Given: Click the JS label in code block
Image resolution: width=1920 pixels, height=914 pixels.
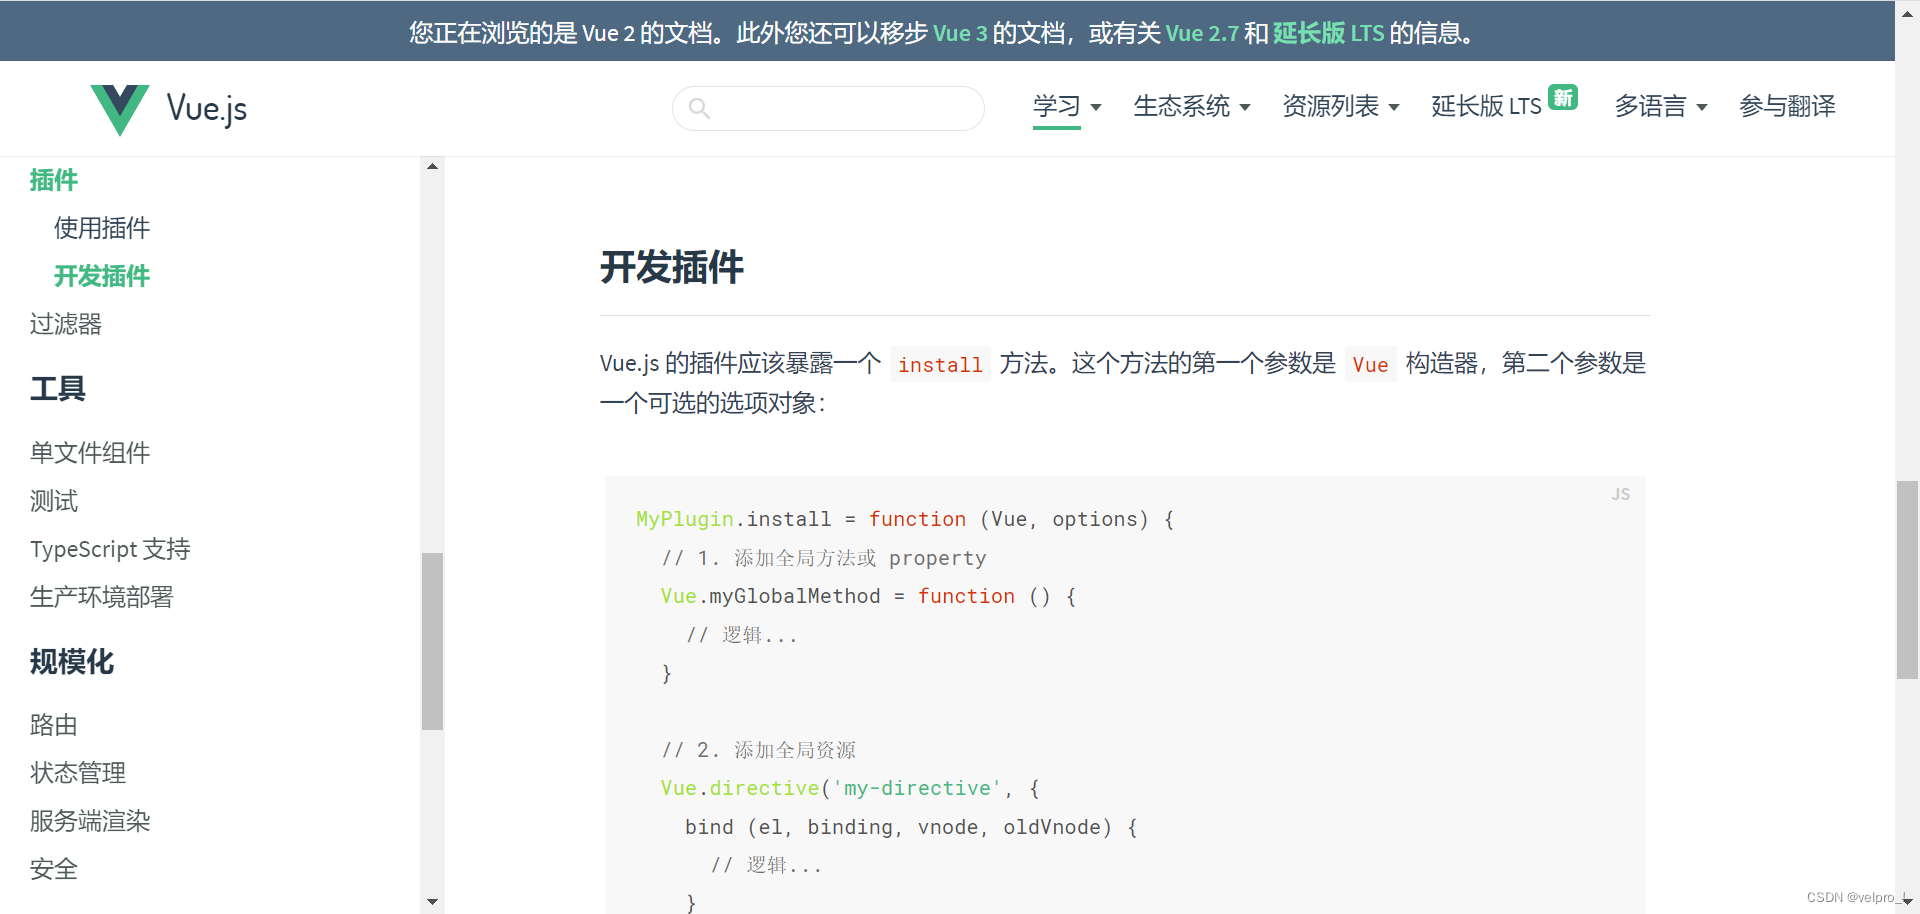Looking at the screenshot, I should pos(1621,494).
